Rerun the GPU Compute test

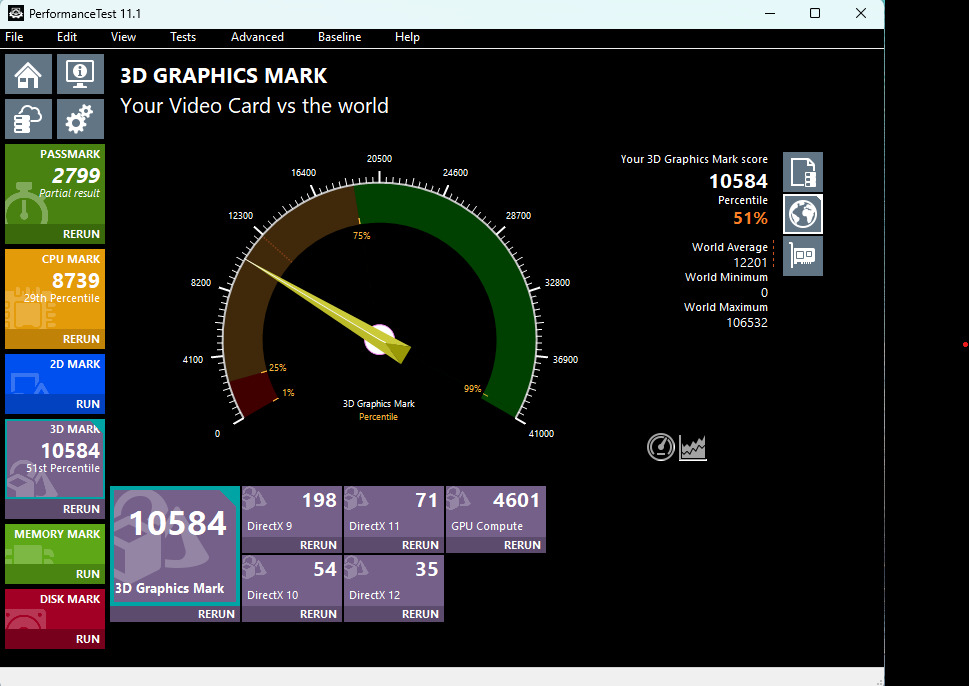tap(522, 545)
